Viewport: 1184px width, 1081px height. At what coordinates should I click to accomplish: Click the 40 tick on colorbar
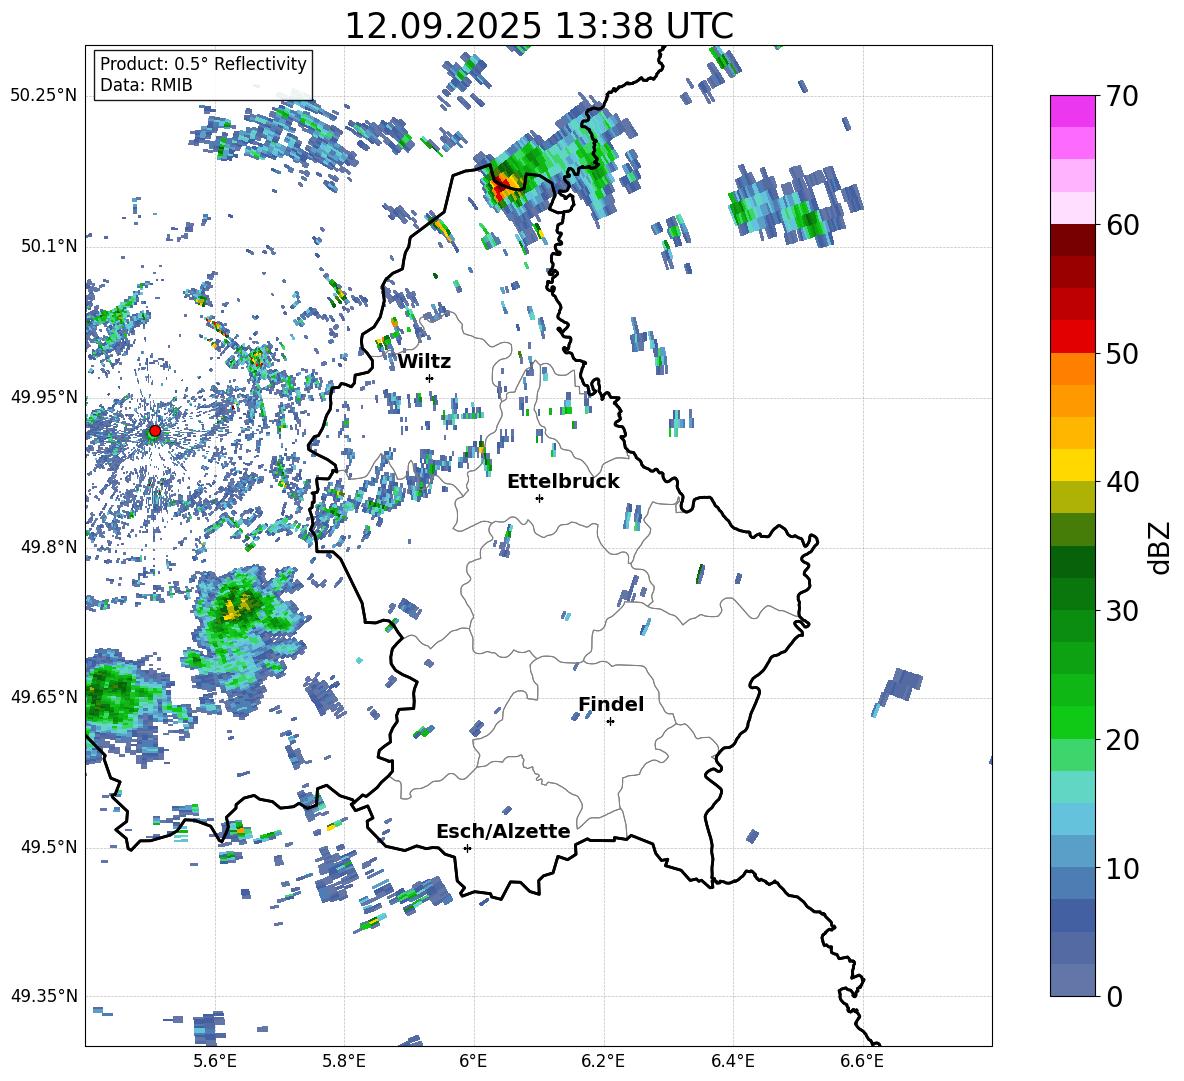(1121, 482)
